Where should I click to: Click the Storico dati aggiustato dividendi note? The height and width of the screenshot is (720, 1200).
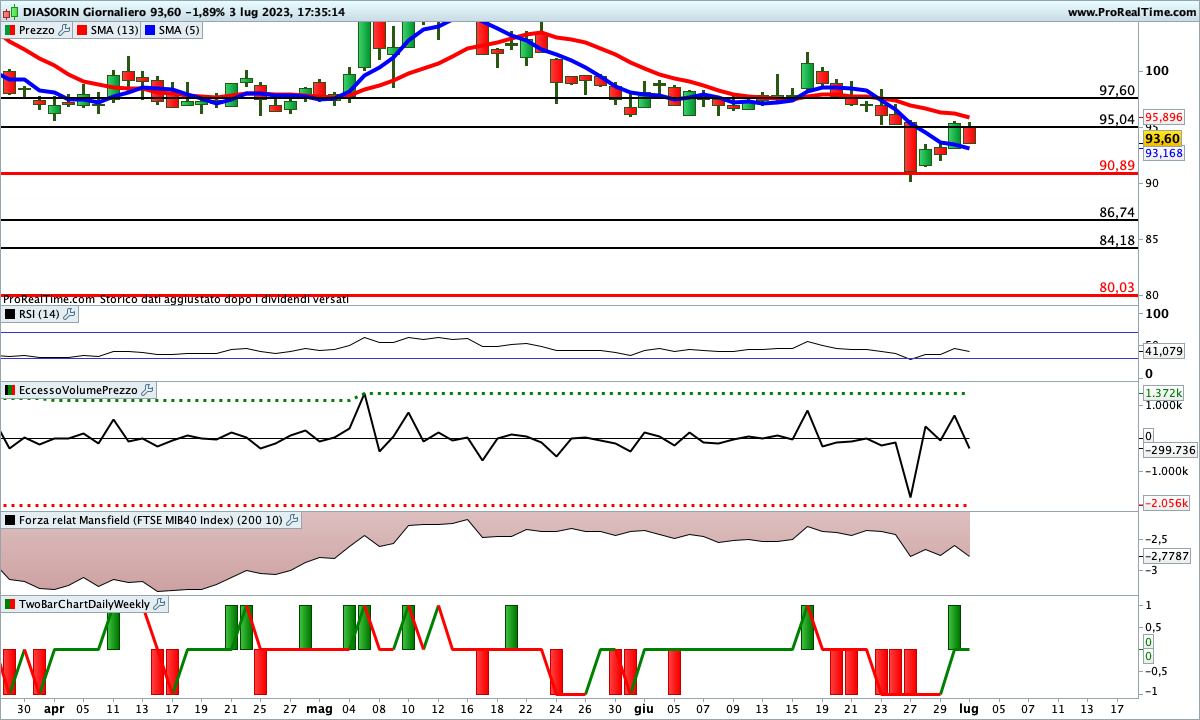coord(225,299)
